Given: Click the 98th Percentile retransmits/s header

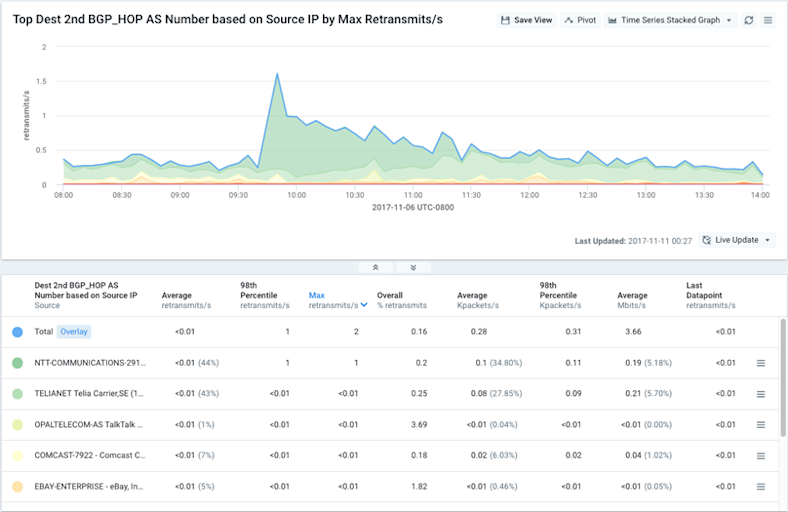Looking at the screenshot, I should click(265, 295).
